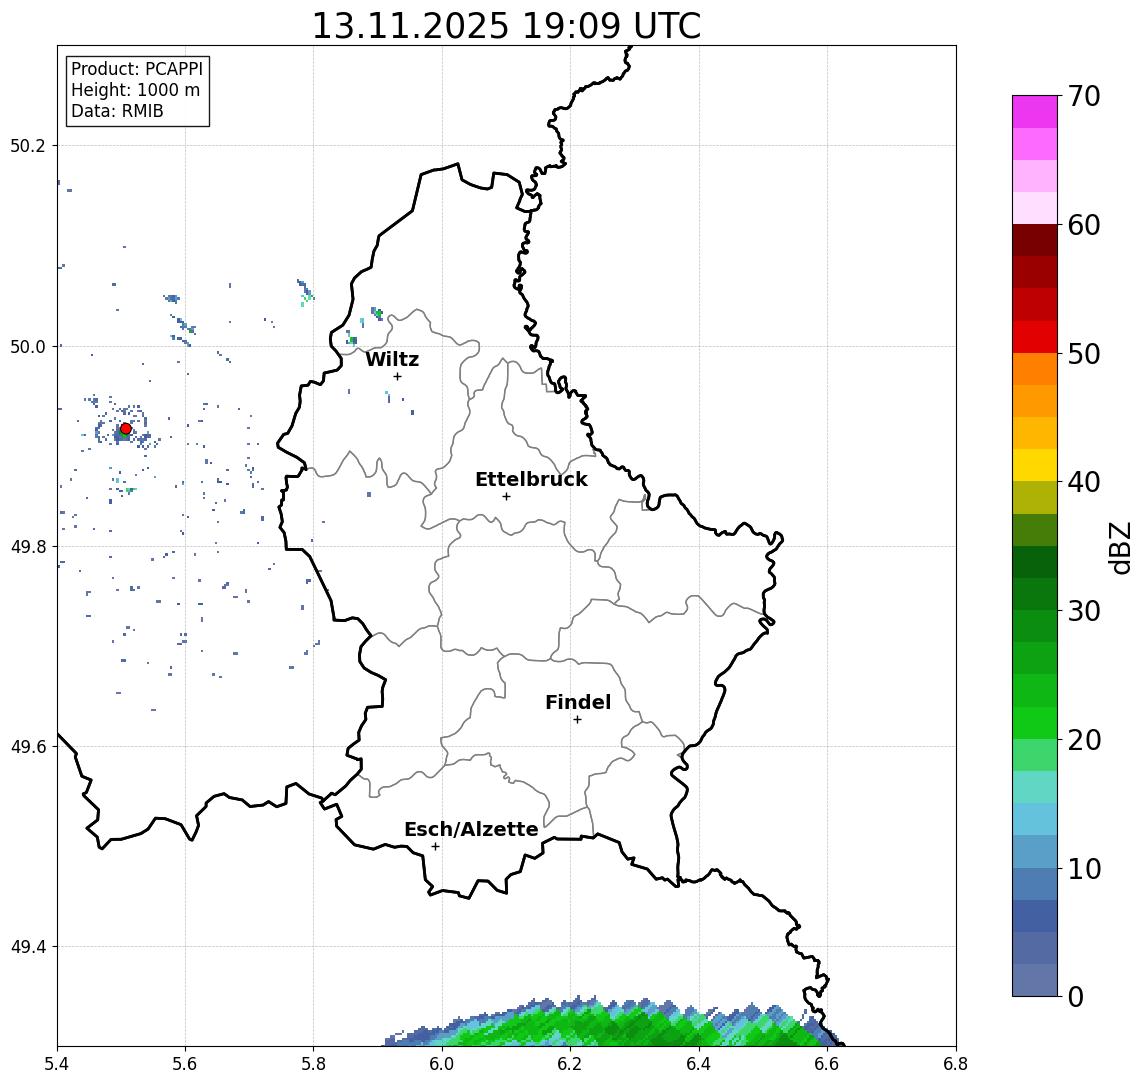Click the plus marker under the Findel label

click(577, 720)
